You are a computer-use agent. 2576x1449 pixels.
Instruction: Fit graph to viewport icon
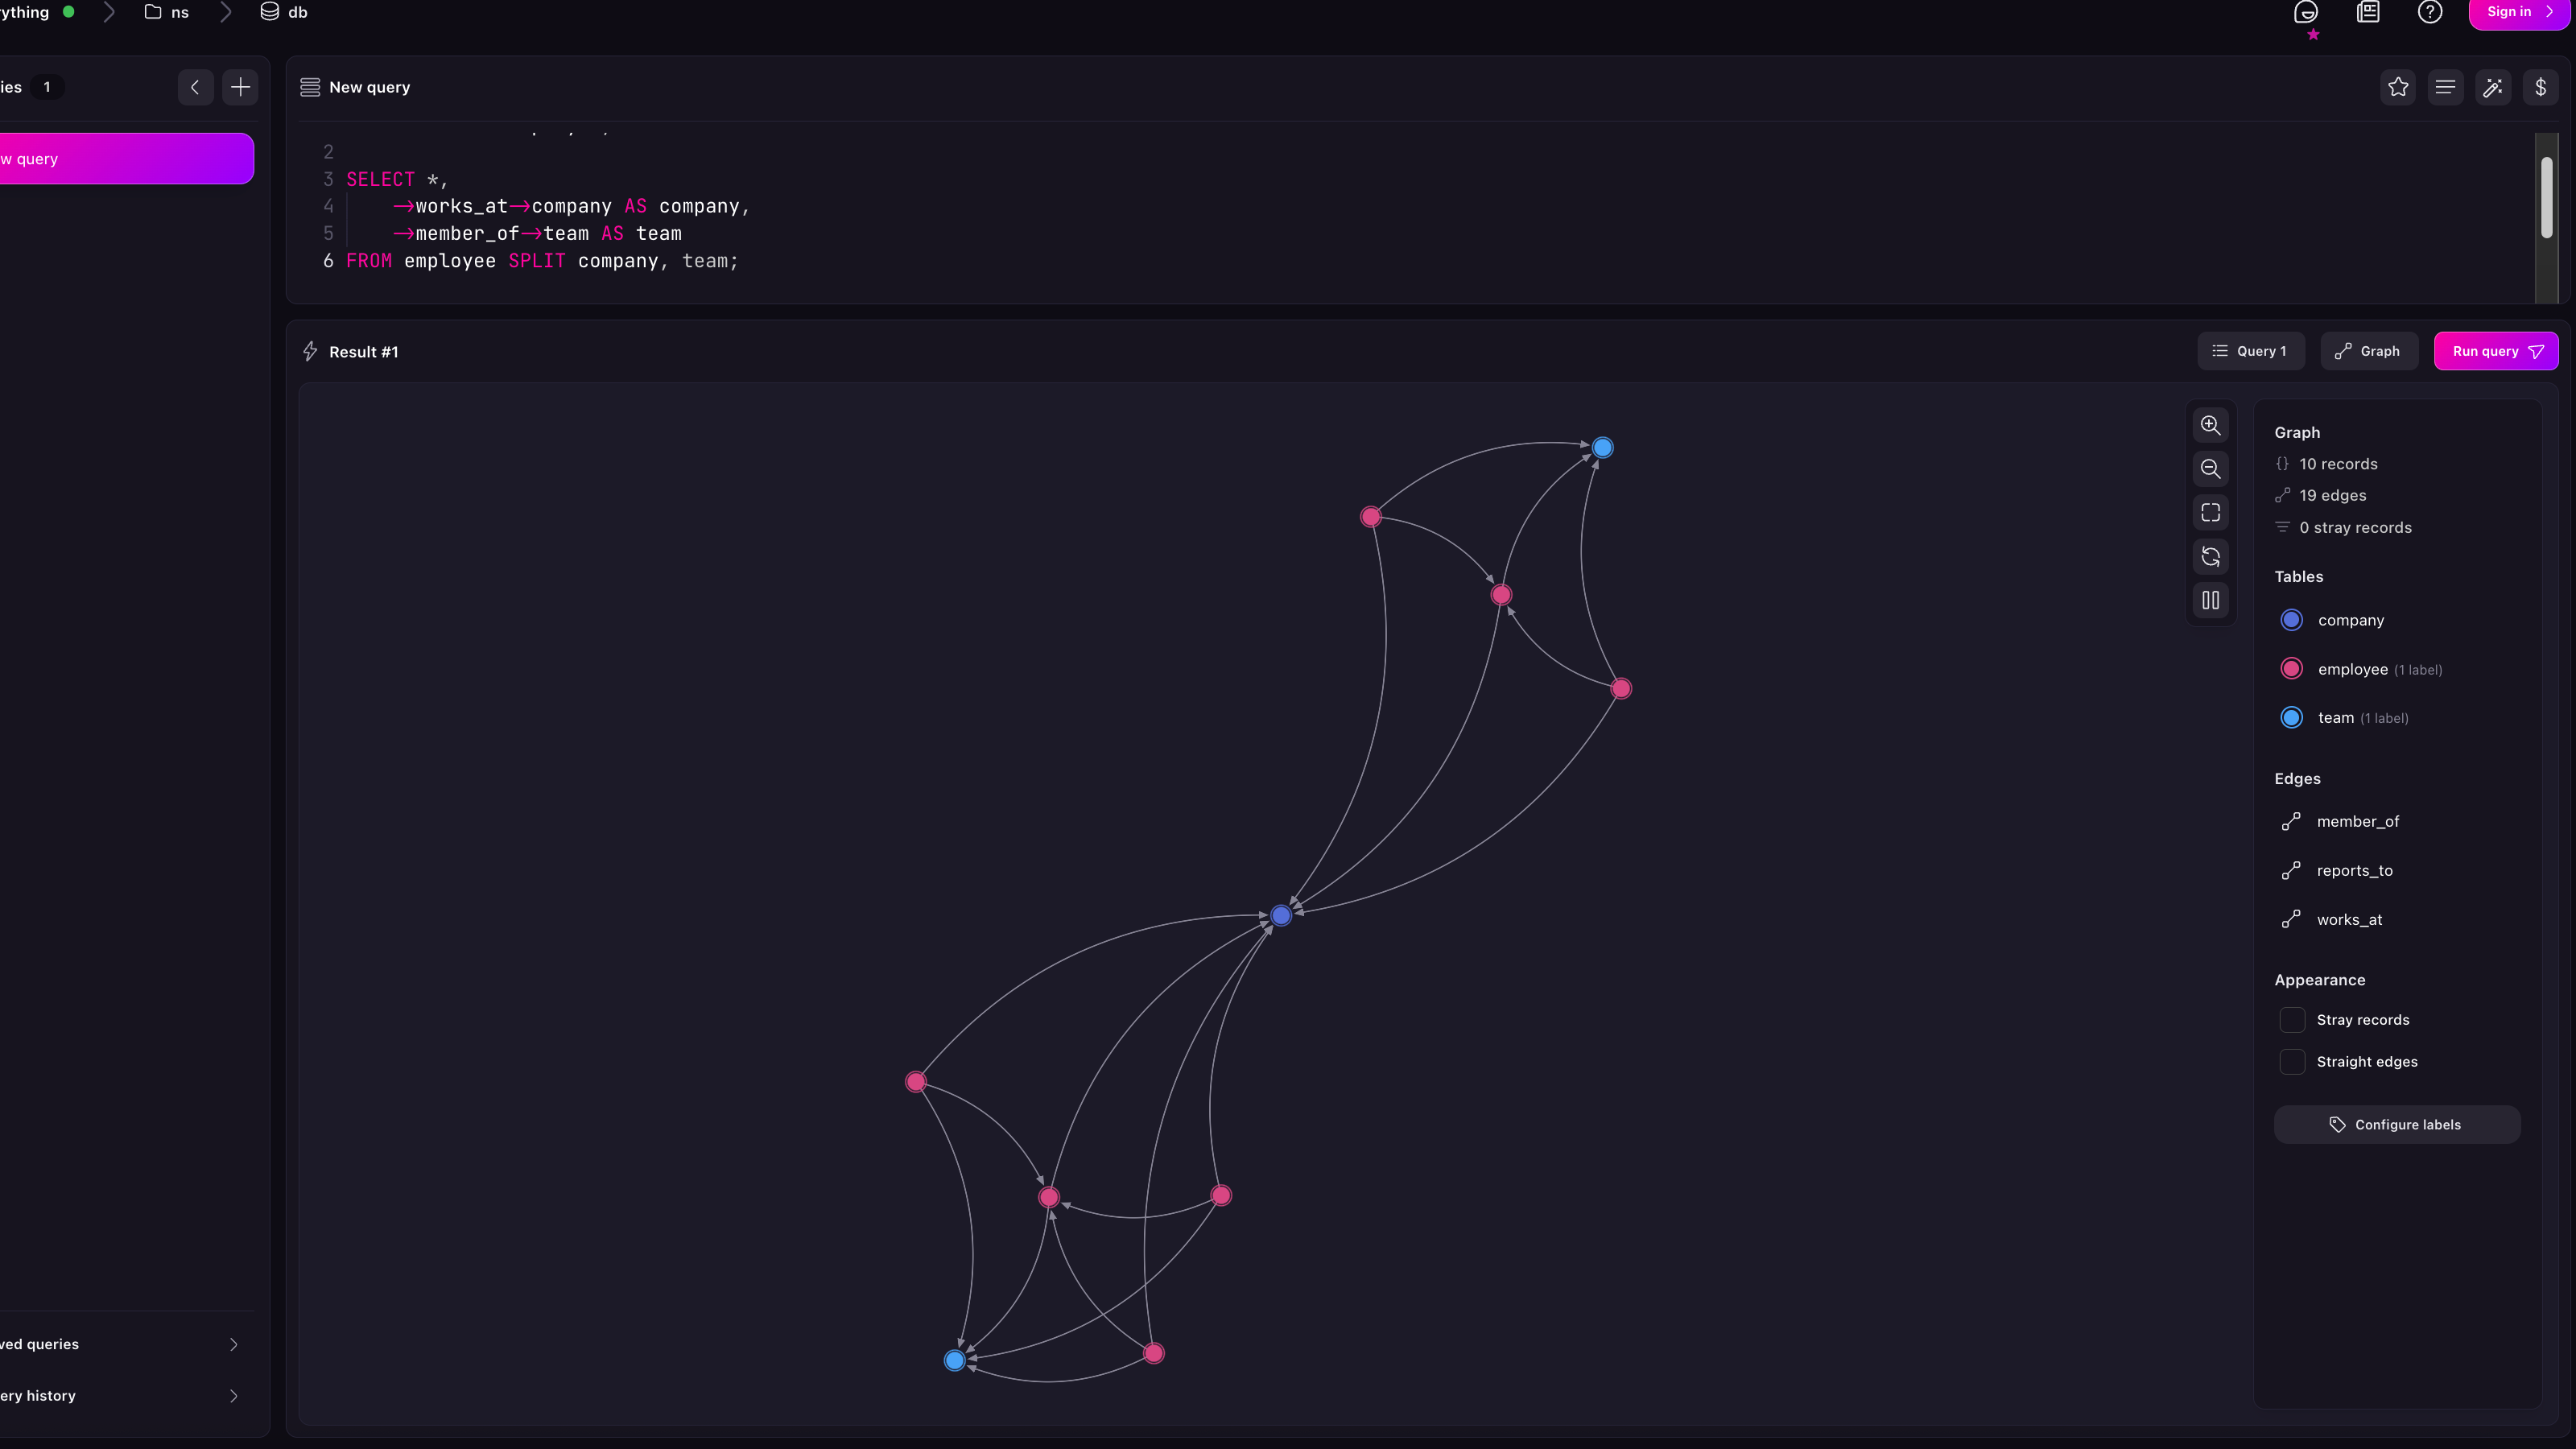(x=2210, y=513)
